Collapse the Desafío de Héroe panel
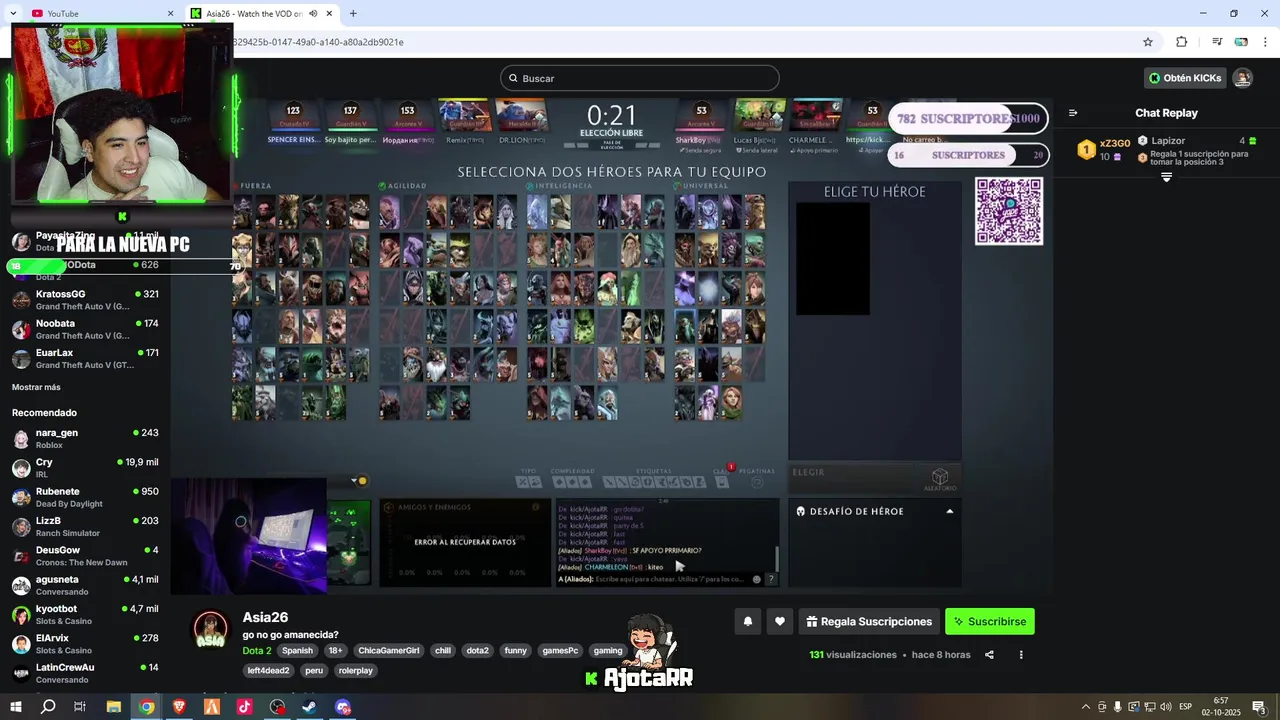This screenshot has width=1280, height=720. (x=949, y=511)
